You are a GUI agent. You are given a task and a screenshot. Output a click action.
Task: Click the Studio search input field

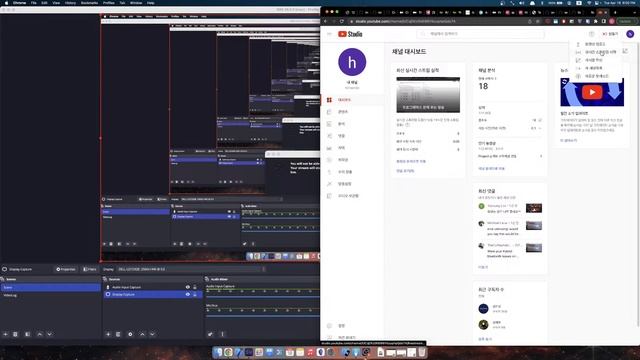pyautogui.click(x=480, y=34)
